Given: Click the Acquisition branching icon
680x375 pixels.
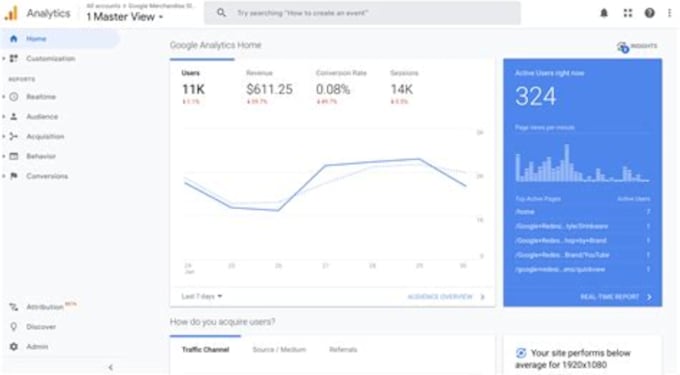Looking at the screenshot, I should click(x=14, y=136).
